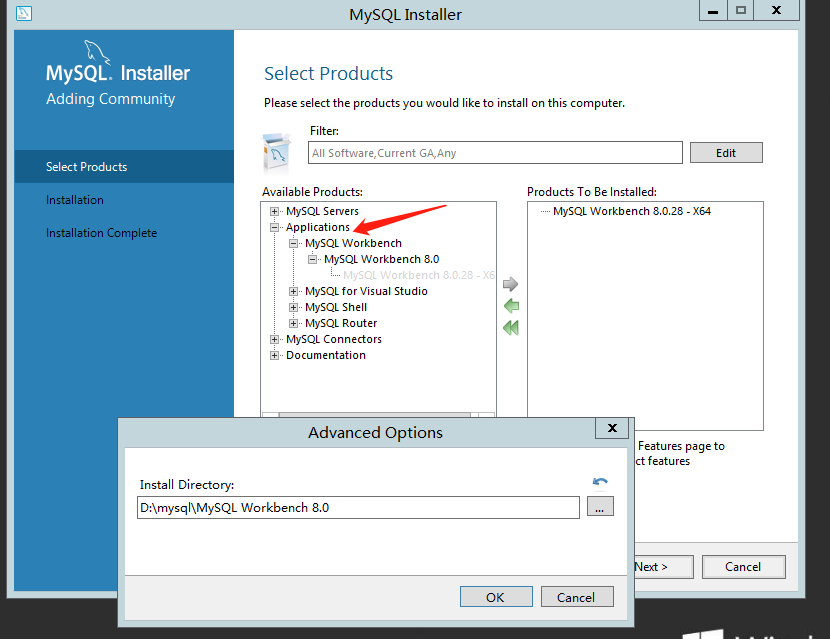Image resolution: width=830 pixels, height=639 pixels.
Task: Maximize the MySQL Installer window
Action: [x=741, y=11]
